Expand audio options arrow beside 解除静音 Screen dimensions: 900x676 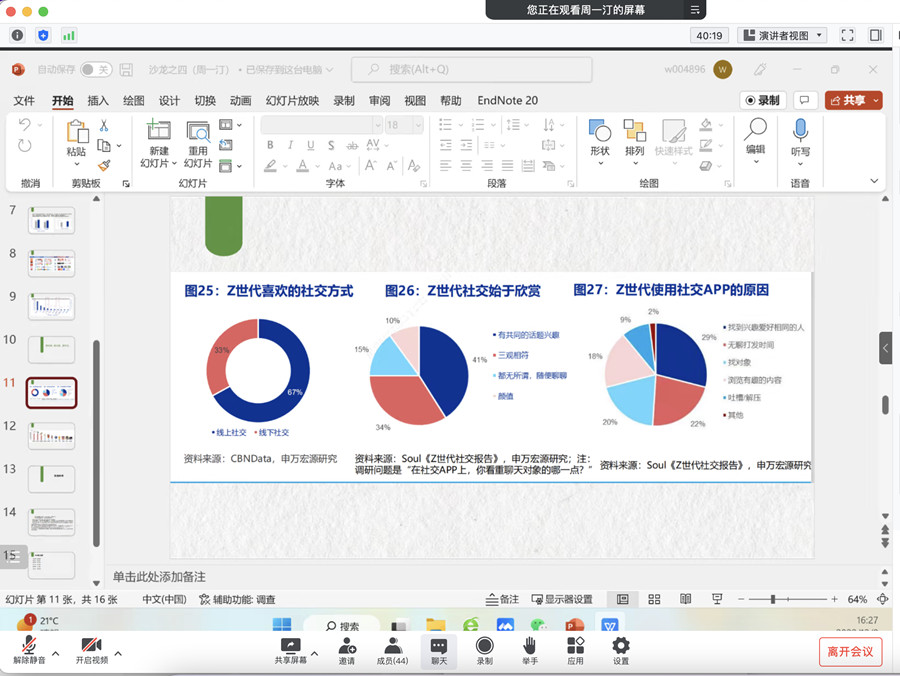coord(56,654)
